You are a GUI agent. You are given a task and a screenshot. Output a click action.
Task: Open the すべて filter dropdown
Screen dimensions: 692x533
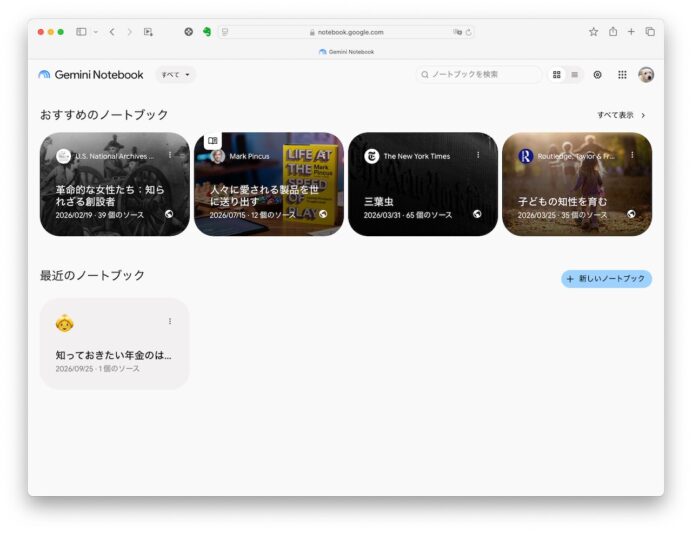tap(175, 75)
